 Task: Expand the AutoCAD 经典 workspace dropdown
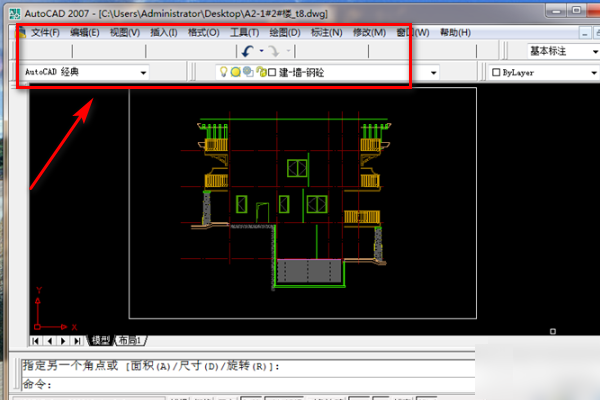tap(143, 73)
